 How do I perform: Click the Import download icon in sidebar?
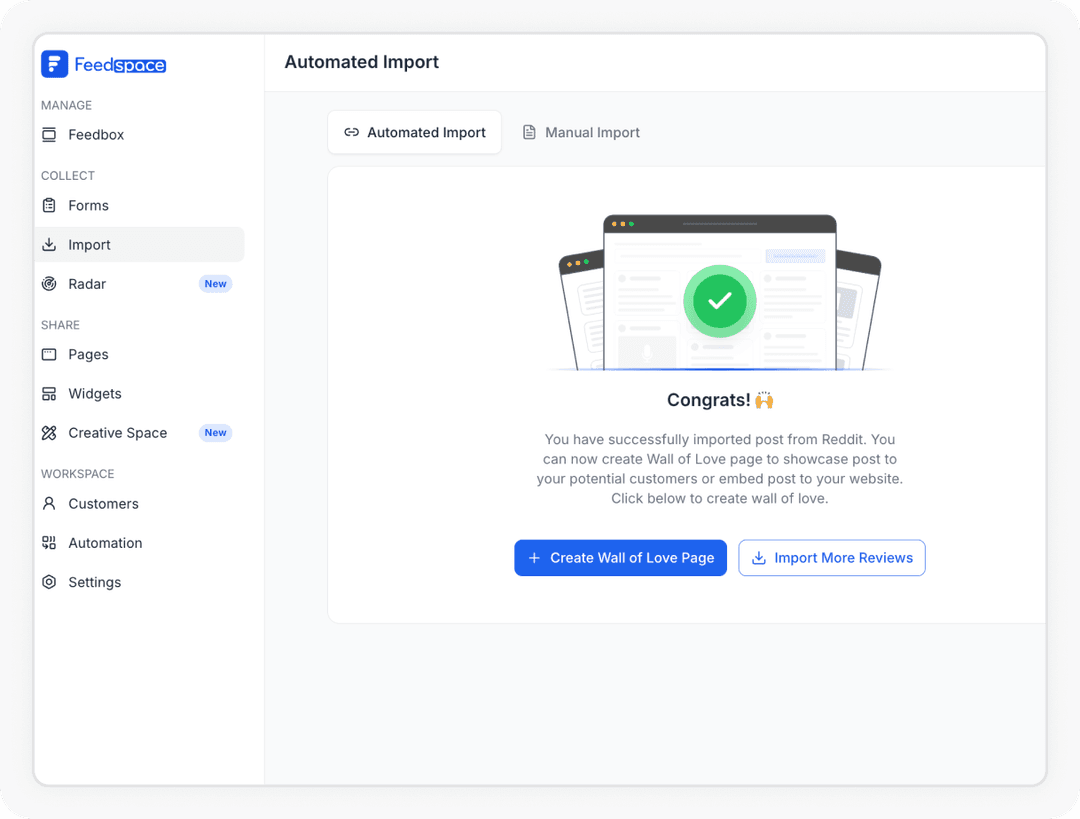[x=49, y=245]
